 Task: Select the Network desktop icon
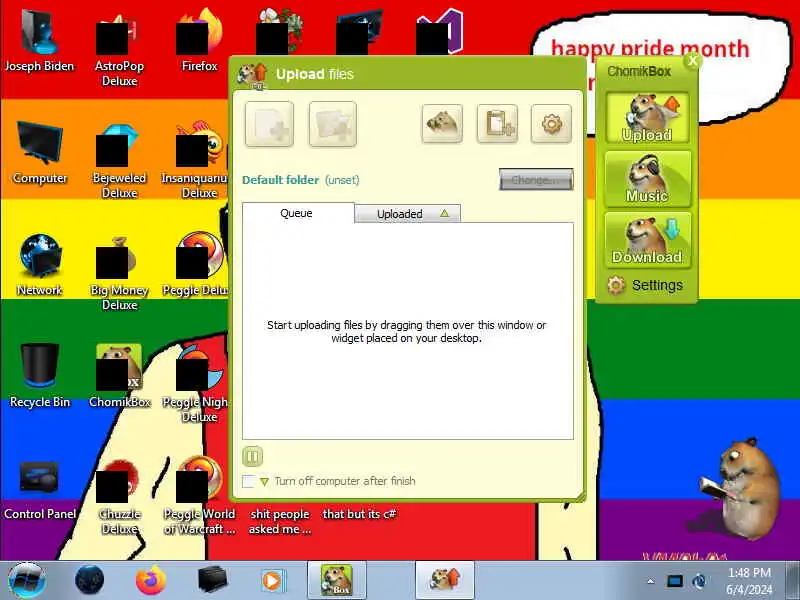point(40,265)
